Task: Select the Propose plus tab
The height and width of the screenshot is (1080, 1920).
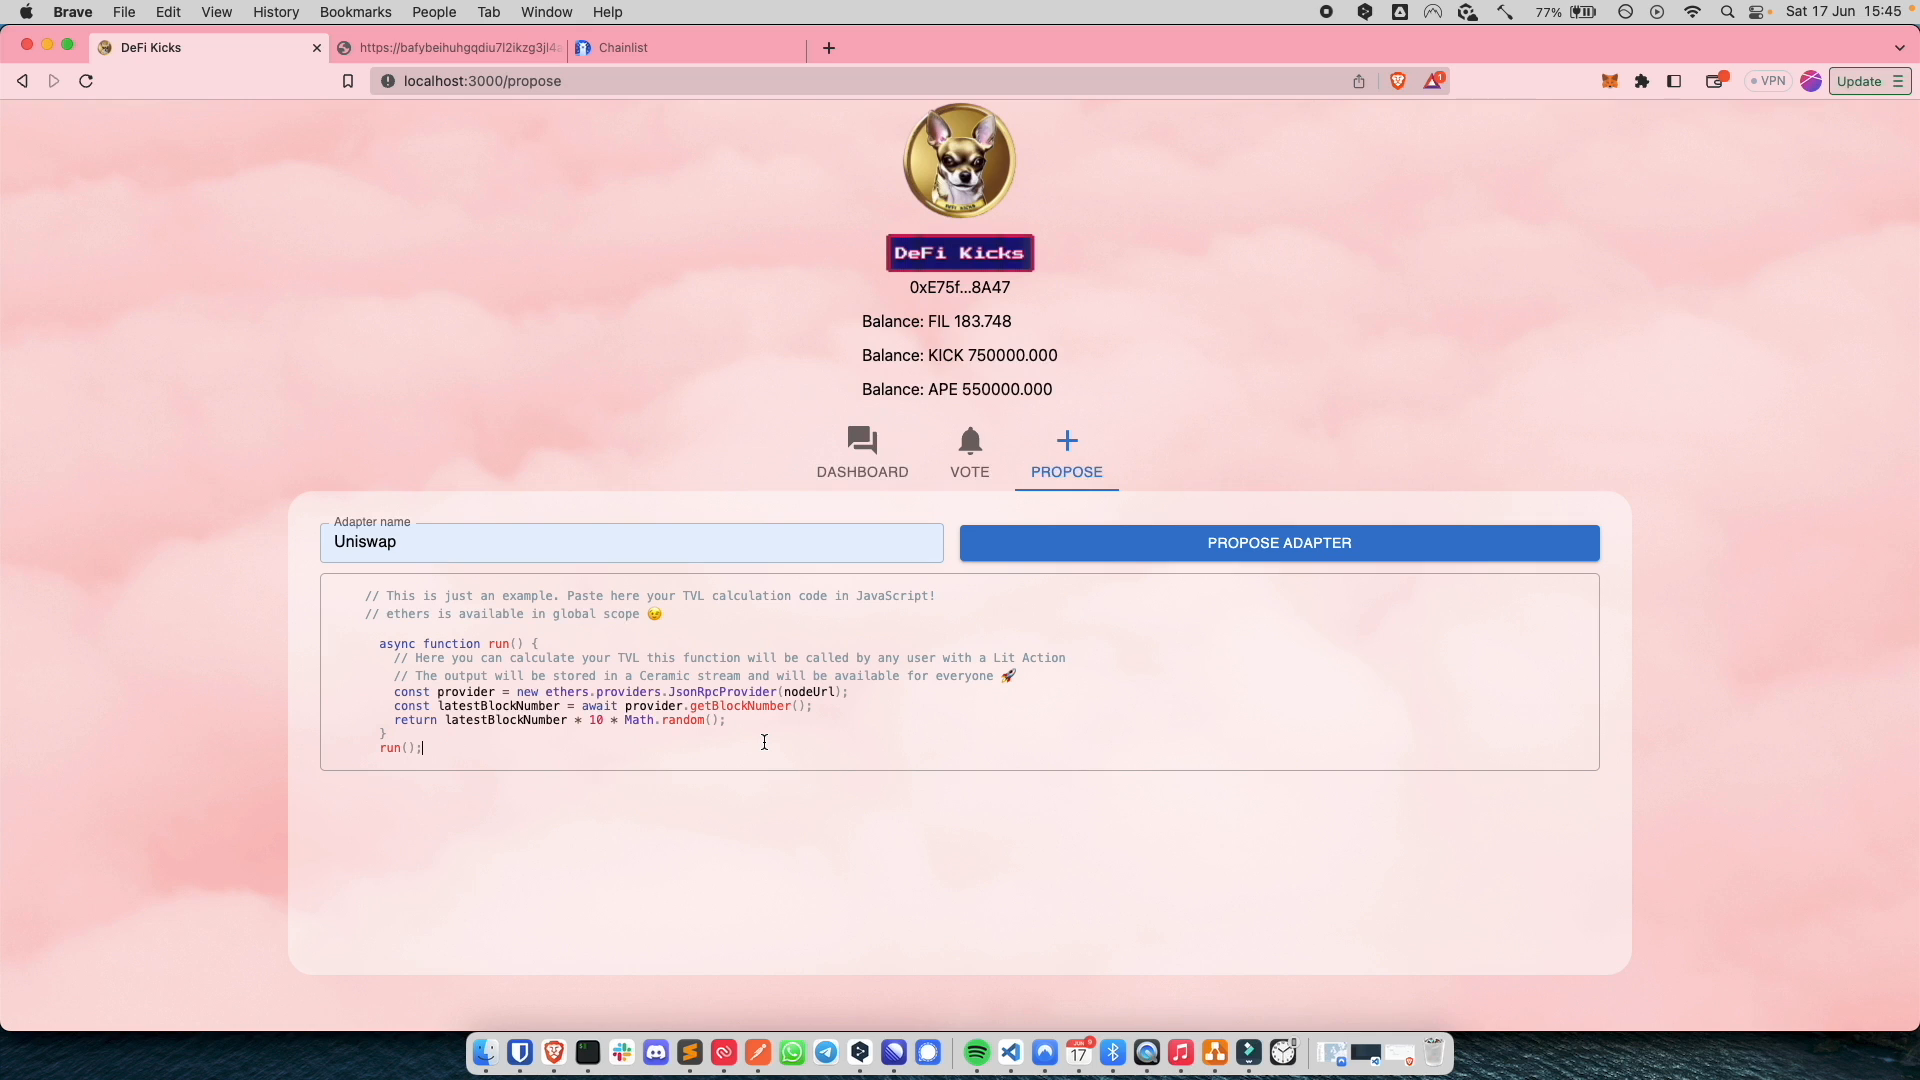Action: coord(1066,454)
